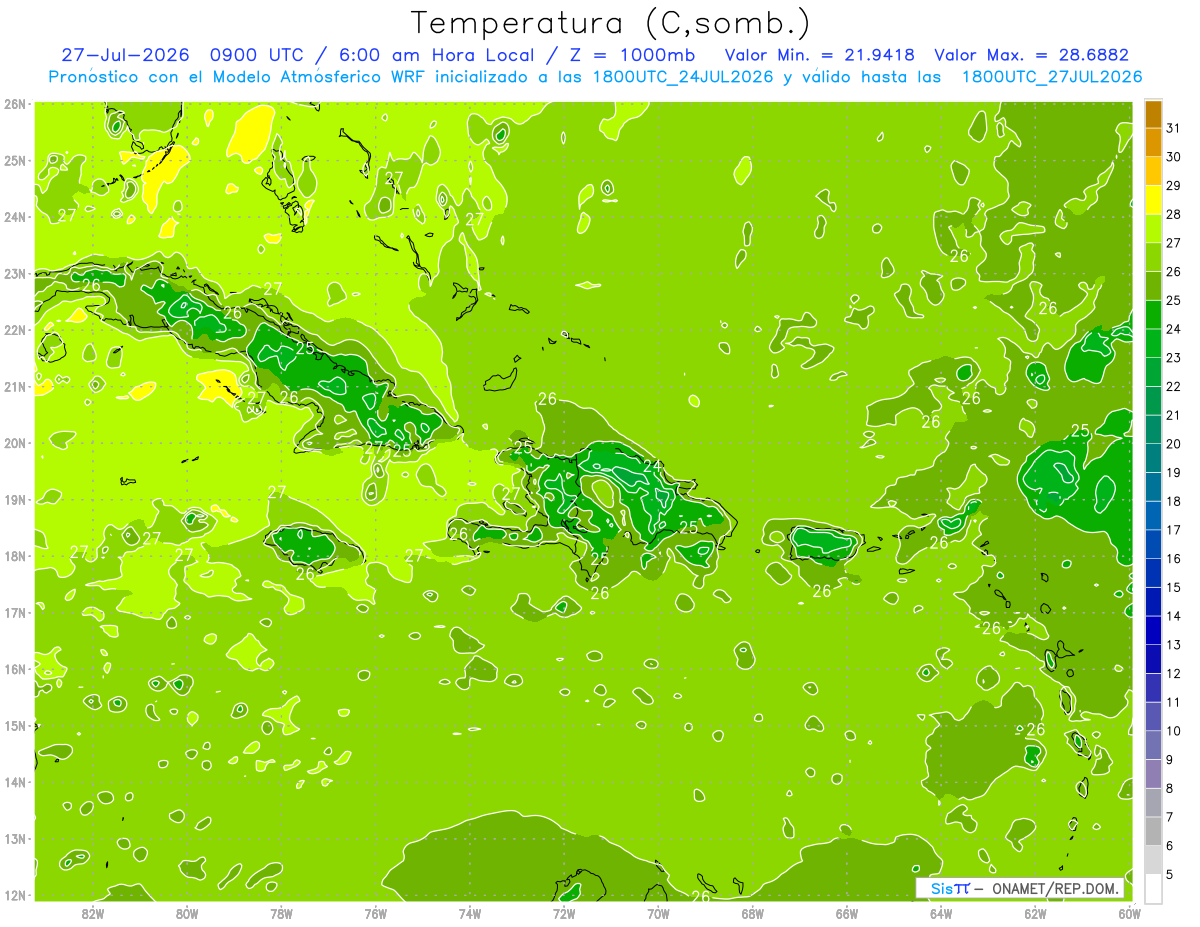Click the orange color-scale swatch between 30 and 31

click(1153, 143)
